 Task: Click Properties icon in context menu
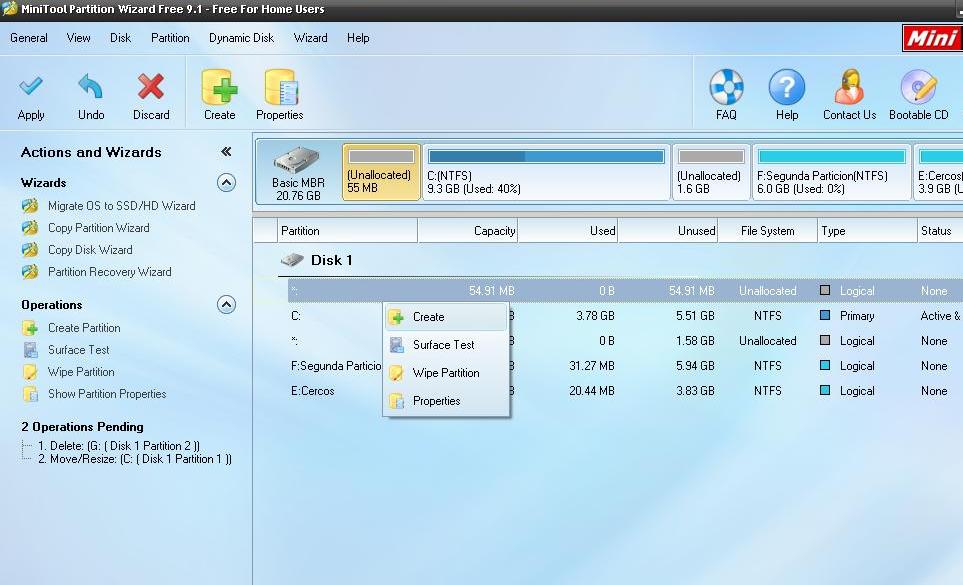pos(397,401)
